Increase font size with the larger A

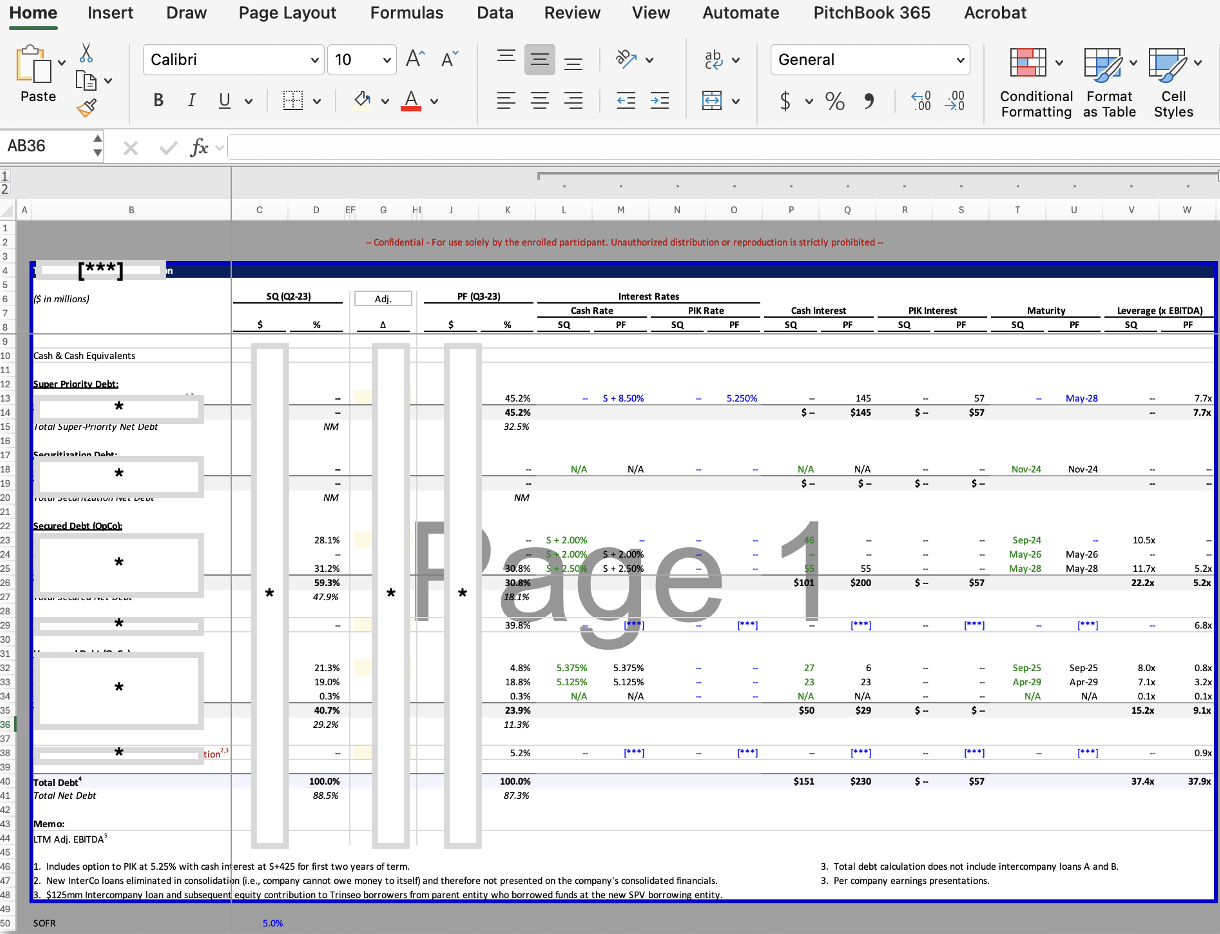click(x=415, y=59)
